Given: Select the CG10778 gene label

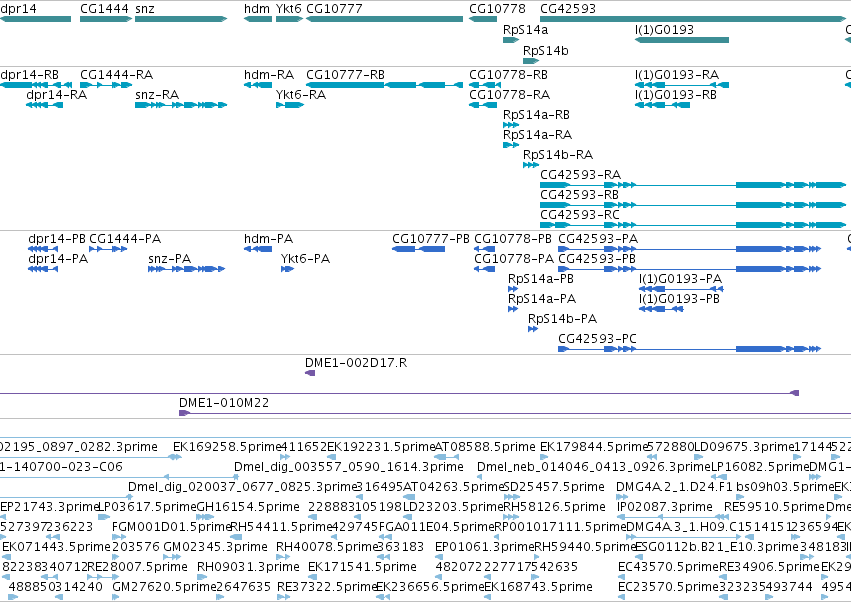Looking at the screenshot, I should click(497, 9).
